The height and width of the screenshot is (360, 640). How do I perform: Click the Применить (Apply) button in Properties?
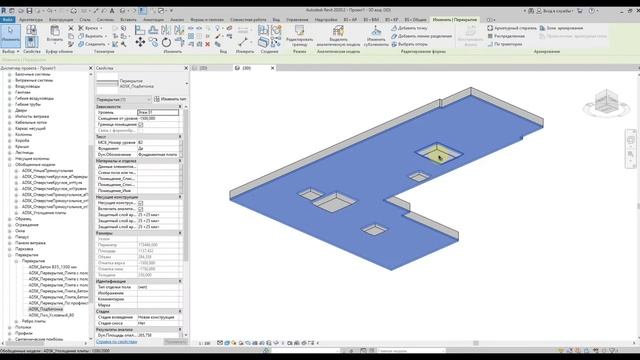point(176,342)
